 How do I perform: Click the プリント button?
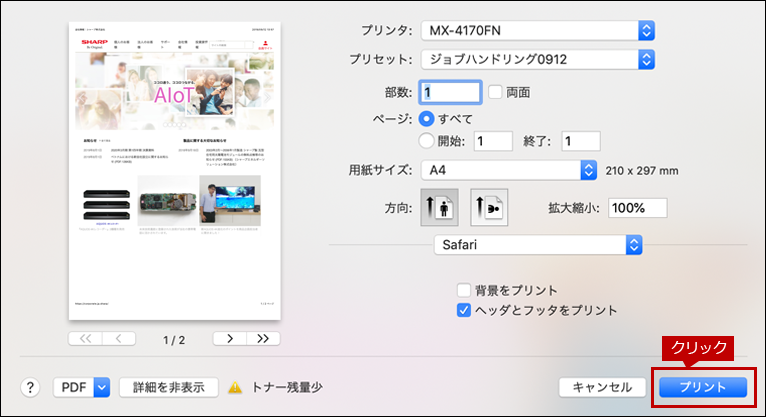[x=703, y=387]
